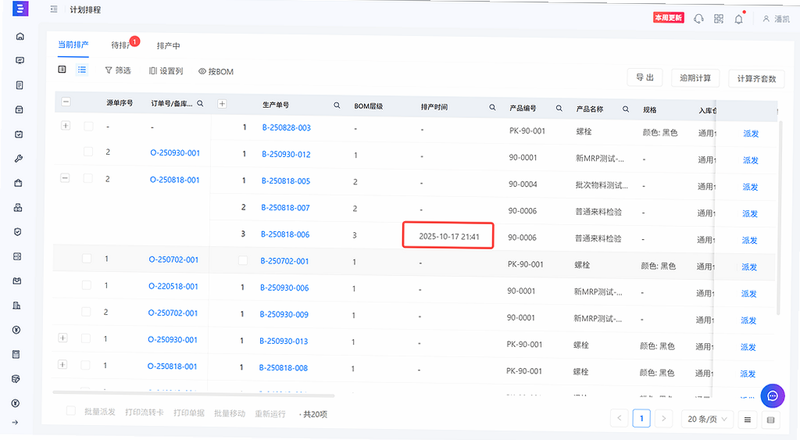Click the plus icon in the table header
This screenshot has height=440, width=800.
222,104
